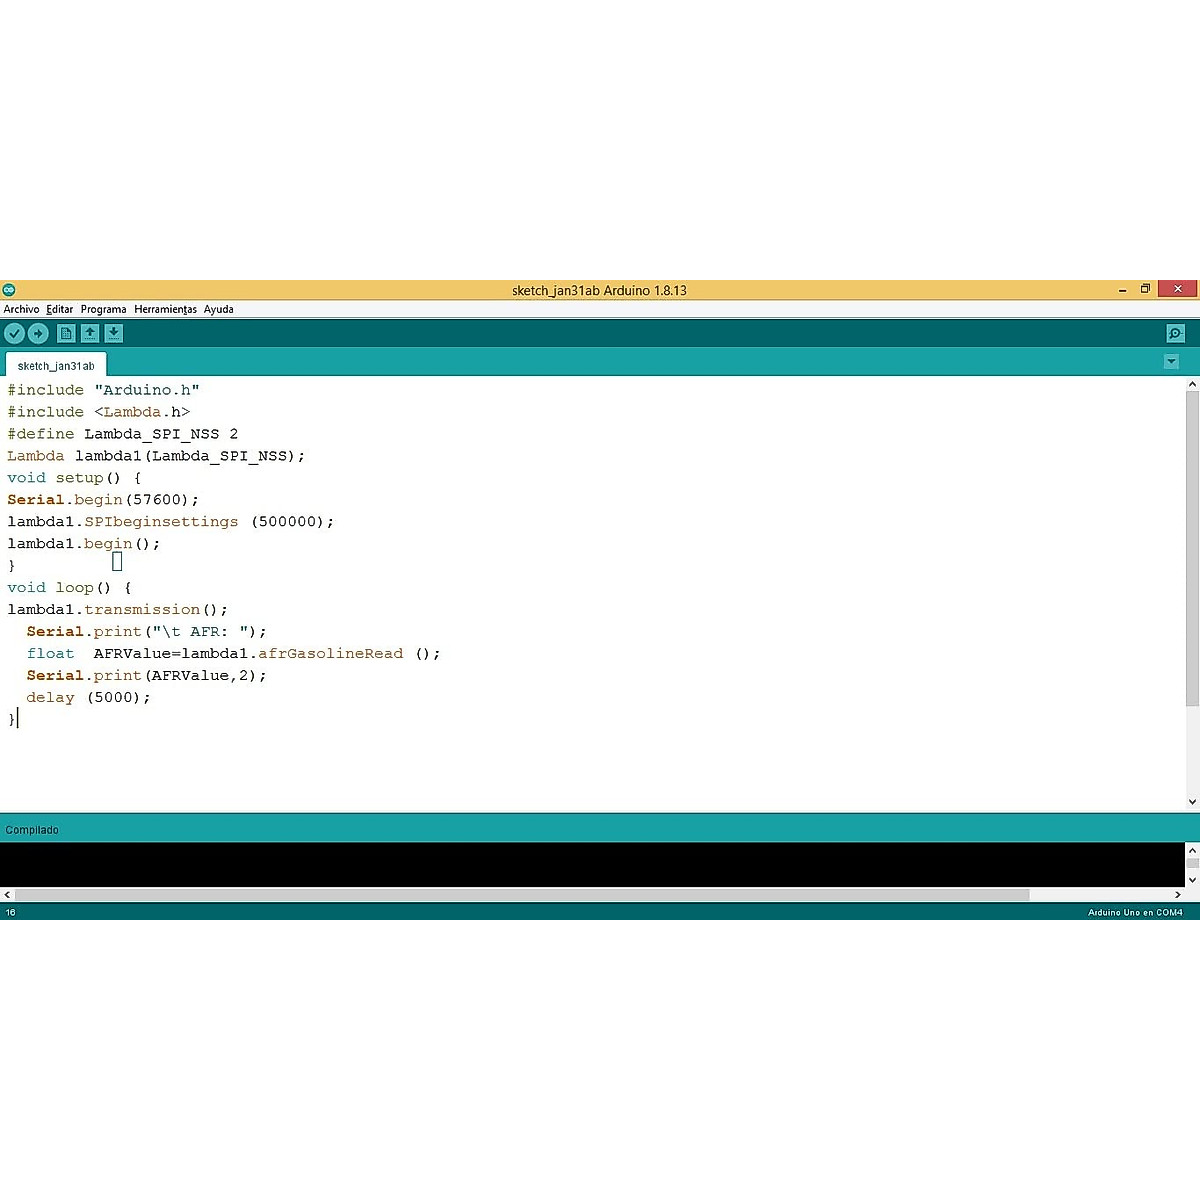The image size is (1200, 1200).
Task: Click console horizontal scrollbar right arrow
Action: (x=1178, y=895)
